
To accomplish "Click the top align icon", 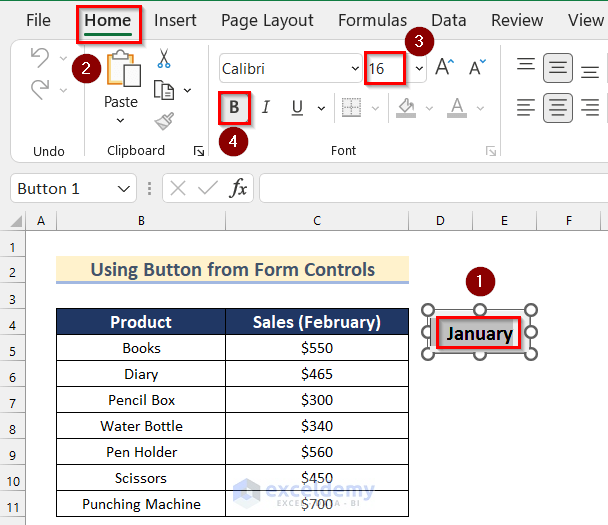I will [x=526, y=64].
